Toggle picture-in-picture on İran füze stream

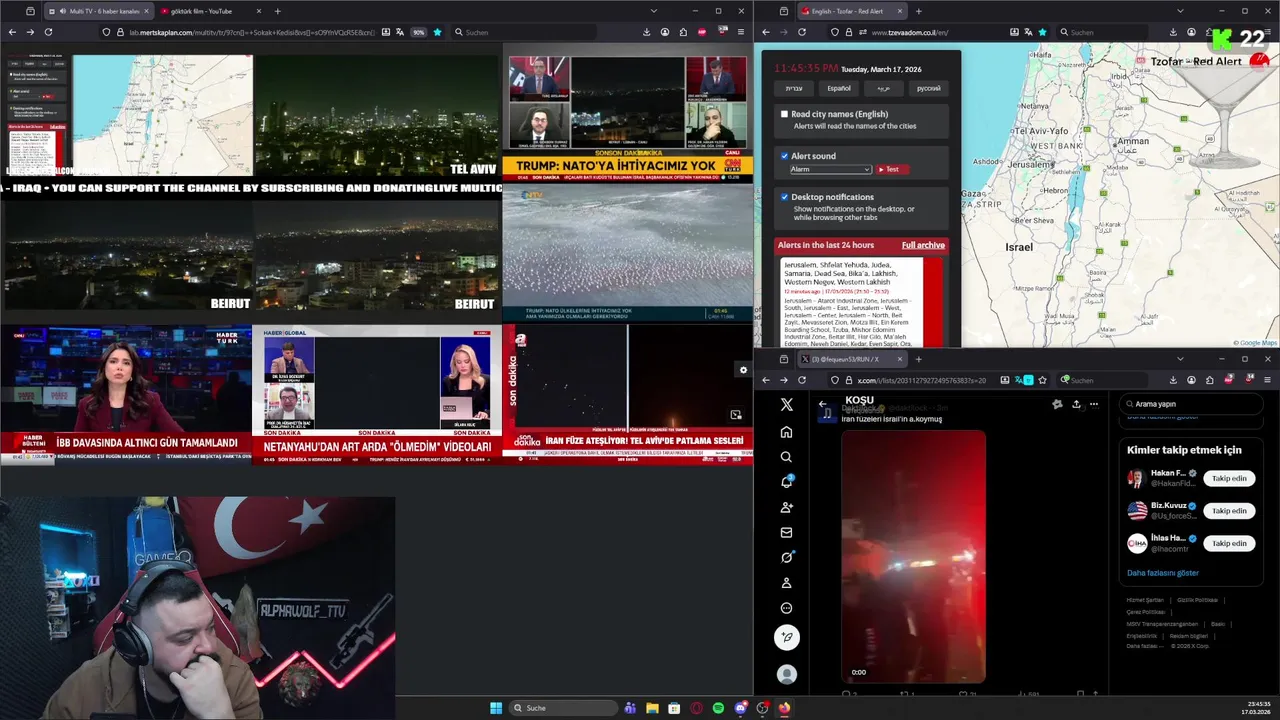[x=736, y=415]
